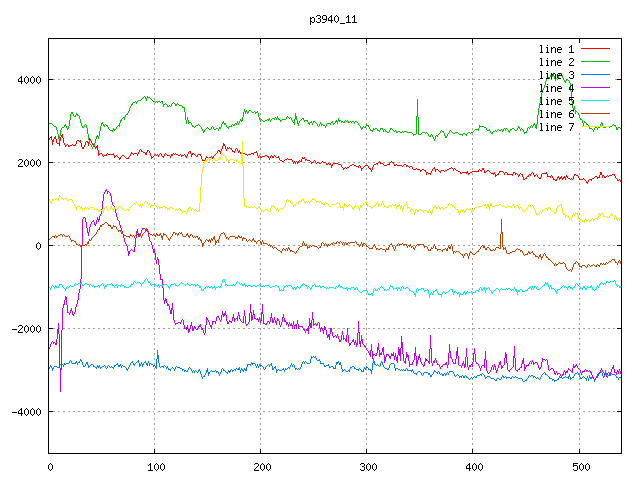Select the 'line 2' legend entry text

coord(557,62)
